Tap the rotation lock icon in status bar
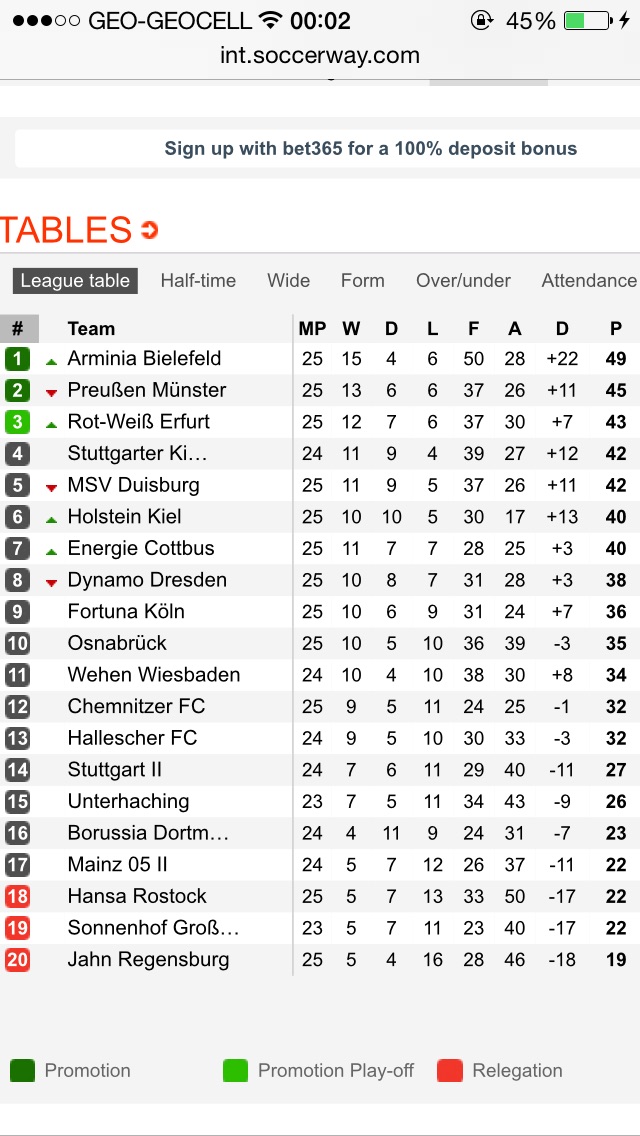Screen dimensions: 640x1136 click(482, 21)
